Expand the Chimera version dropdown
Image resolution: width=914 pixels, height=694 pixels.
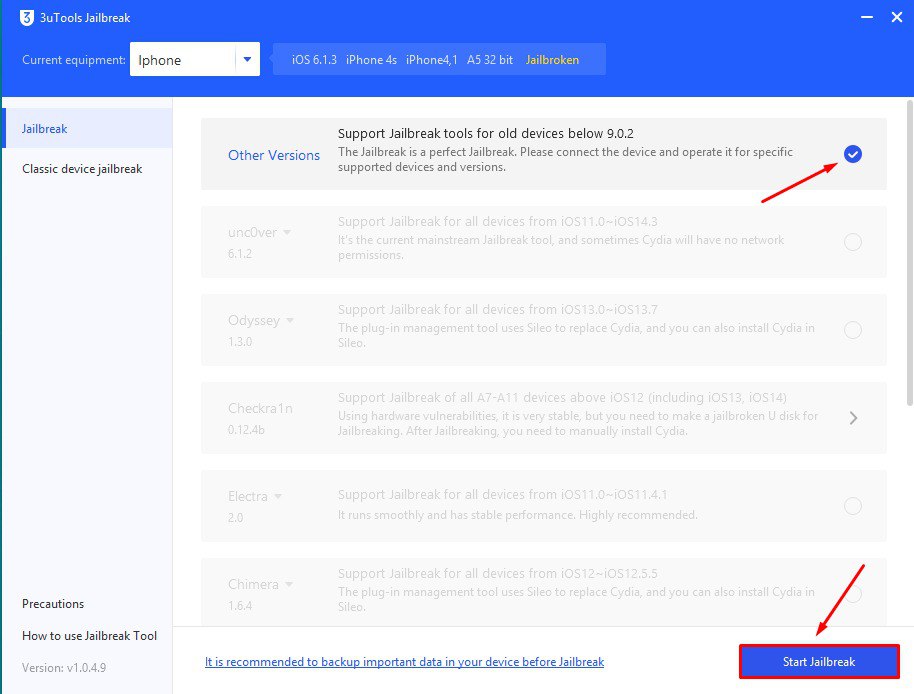(289, 584)
